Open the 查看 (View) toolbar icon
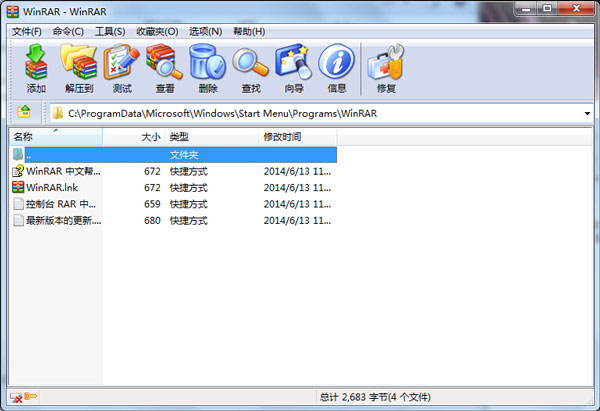The height and width of the screenshot is (411, 600). [x=164, y=68]
